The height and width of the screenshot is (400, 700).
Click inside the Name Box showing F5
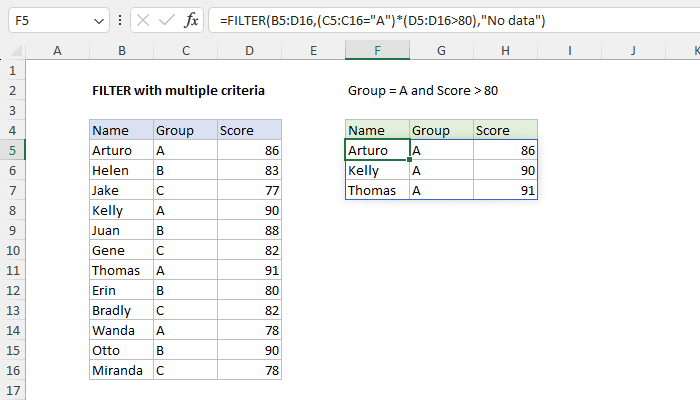tap(45, 20)
